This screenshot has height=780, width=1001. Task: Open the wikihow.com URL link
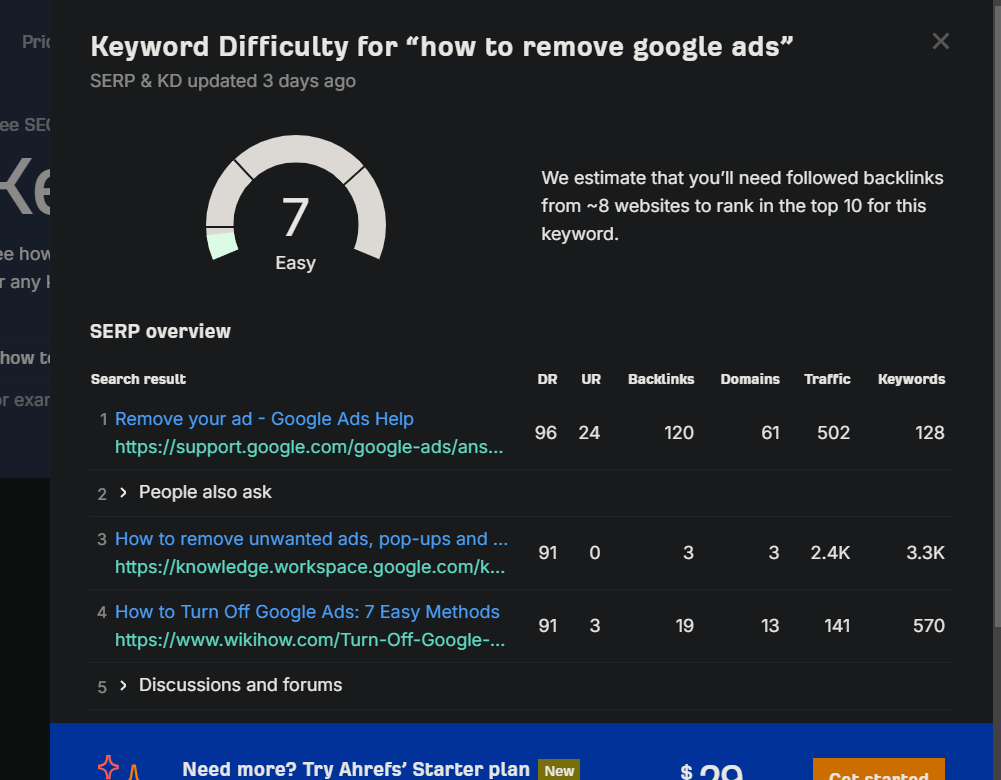click(309, 640)
